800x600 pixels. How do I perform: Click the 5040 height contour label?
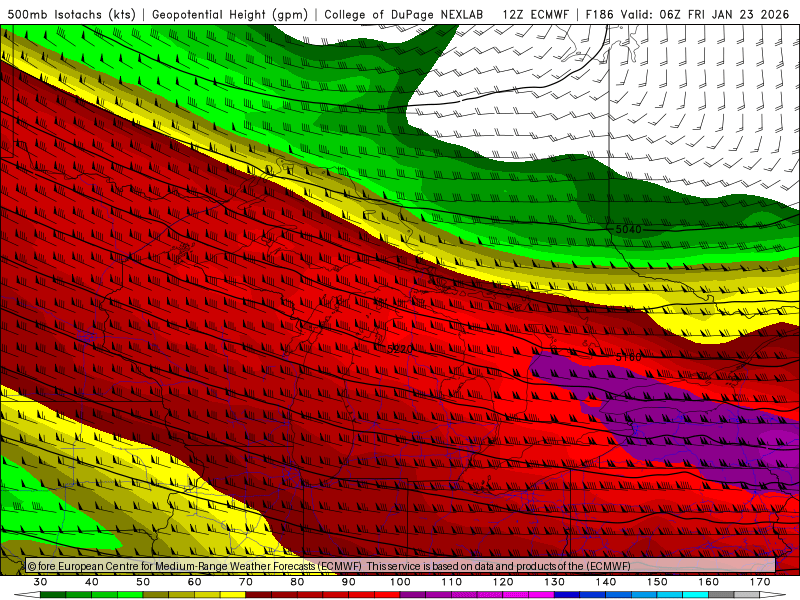pos(628,230)
